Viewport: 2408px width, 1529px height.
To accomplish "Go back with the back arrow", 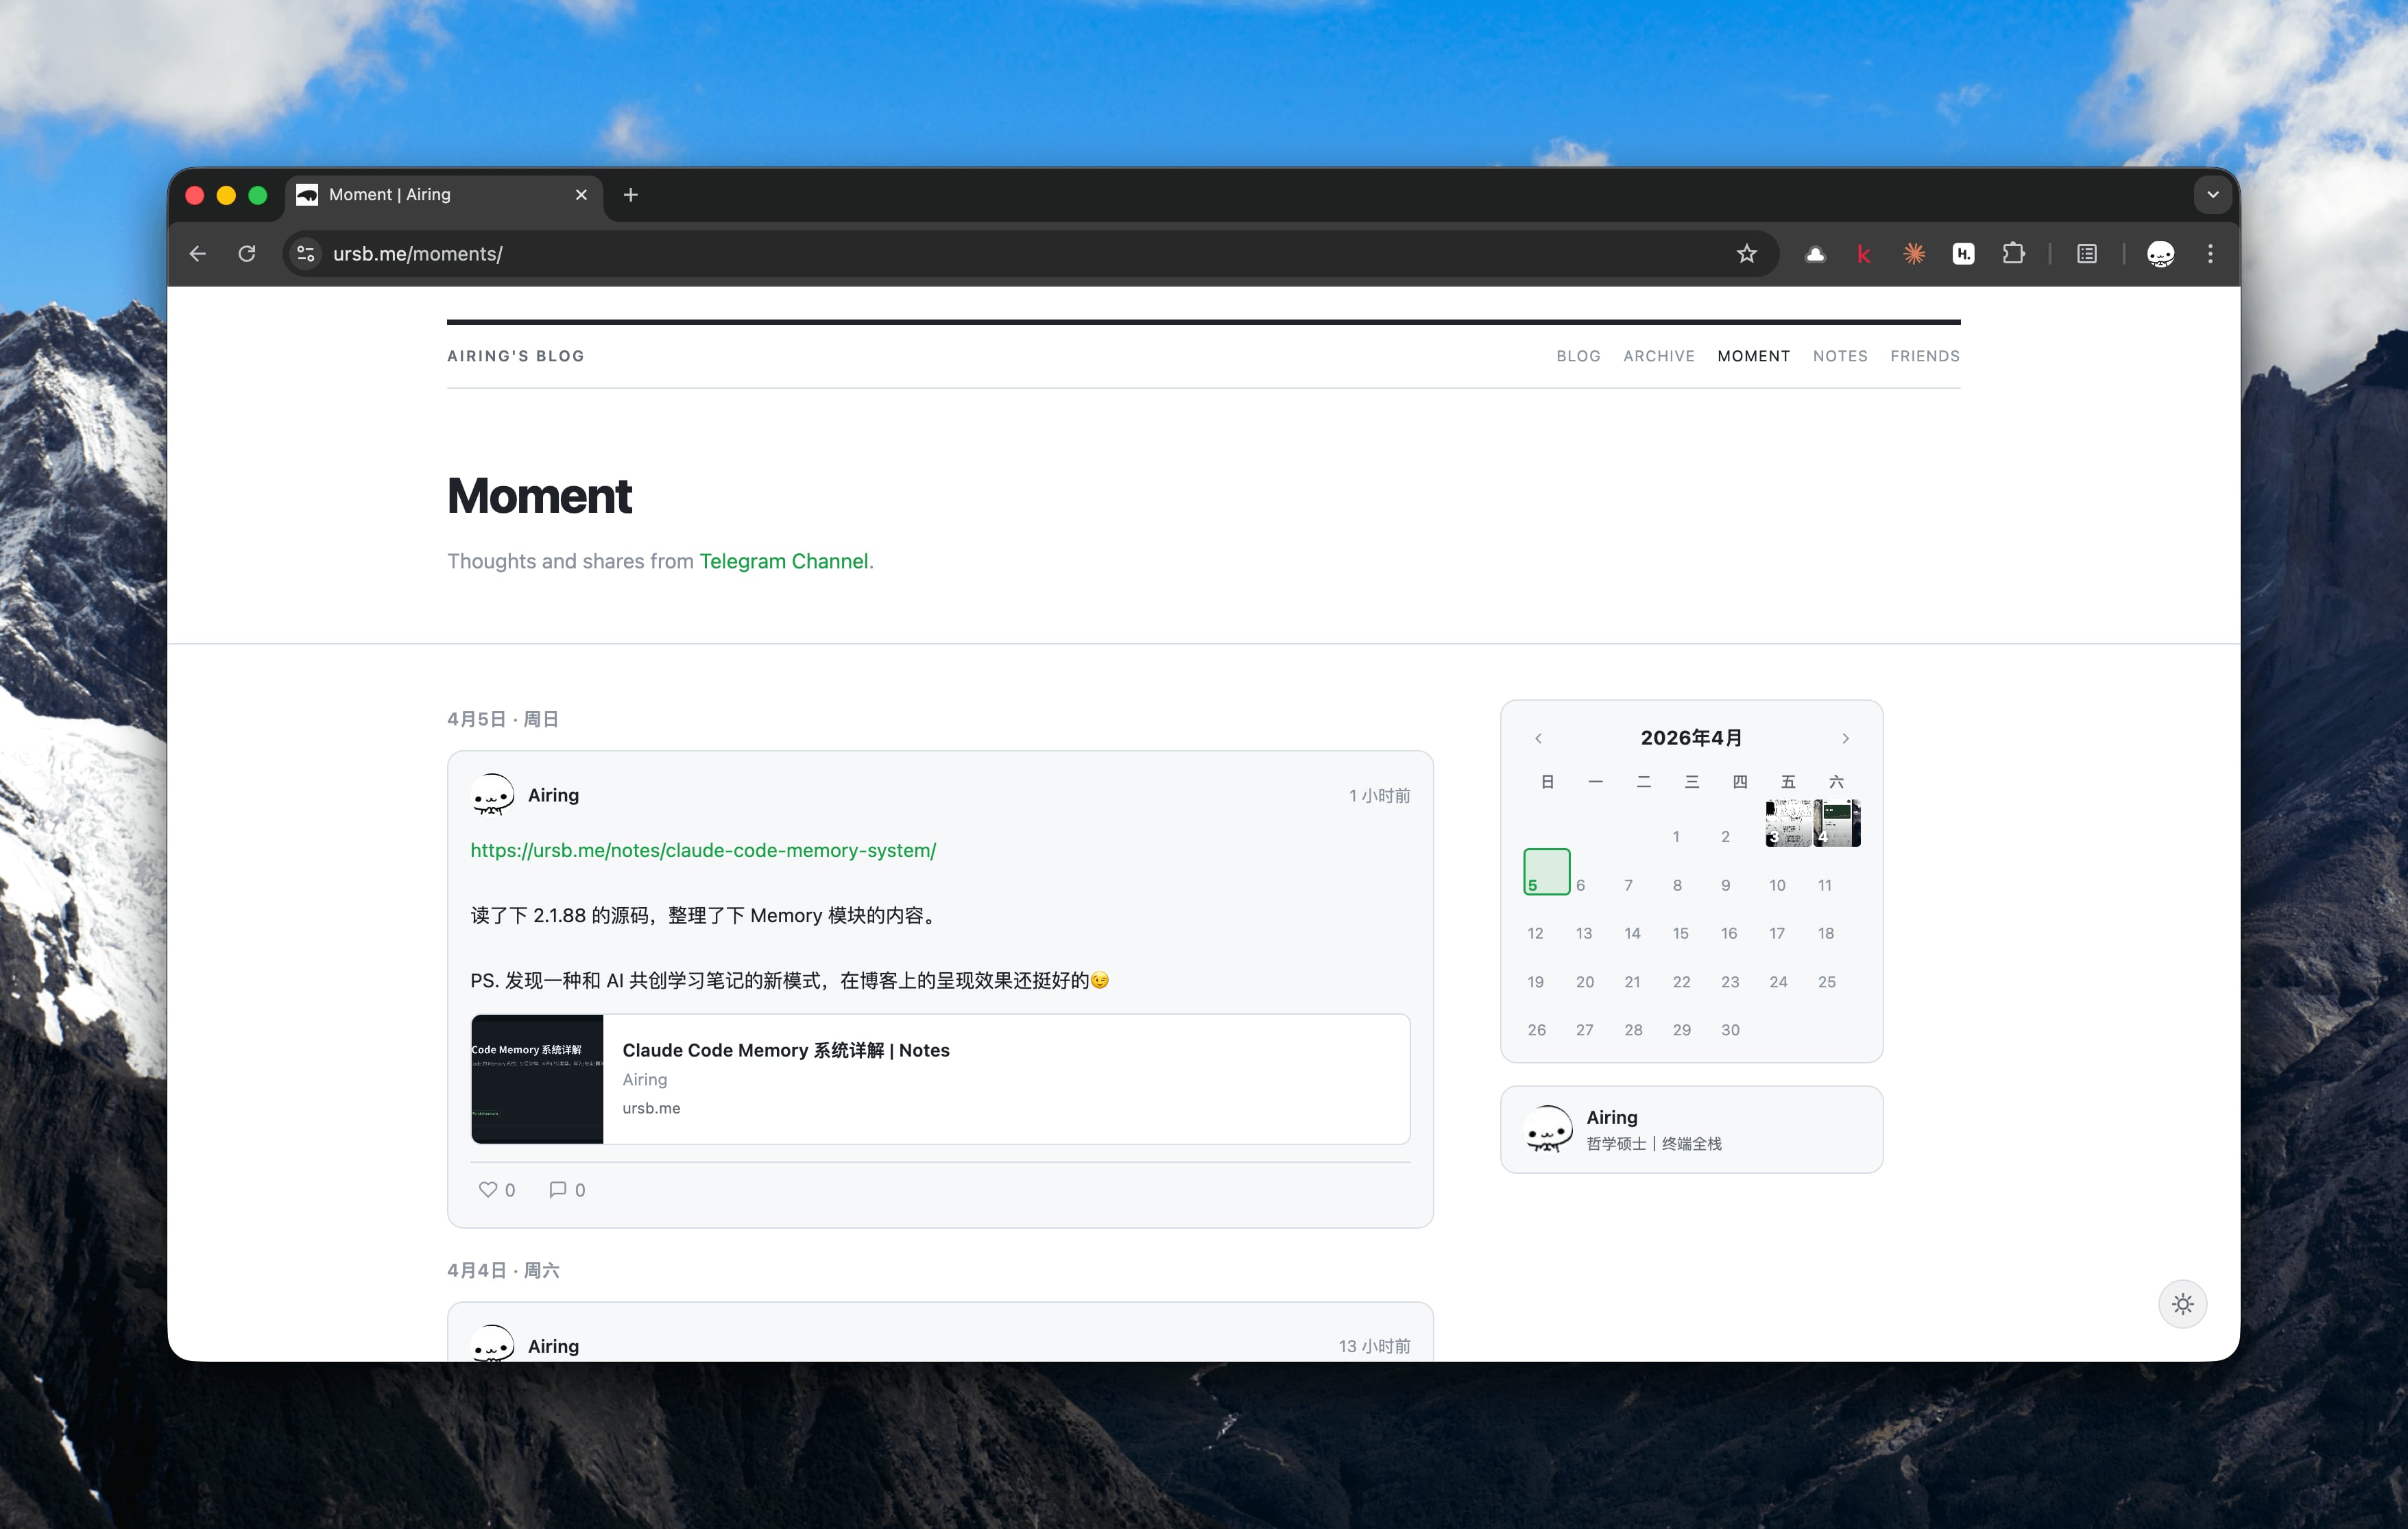I will (x=198, y=254).
